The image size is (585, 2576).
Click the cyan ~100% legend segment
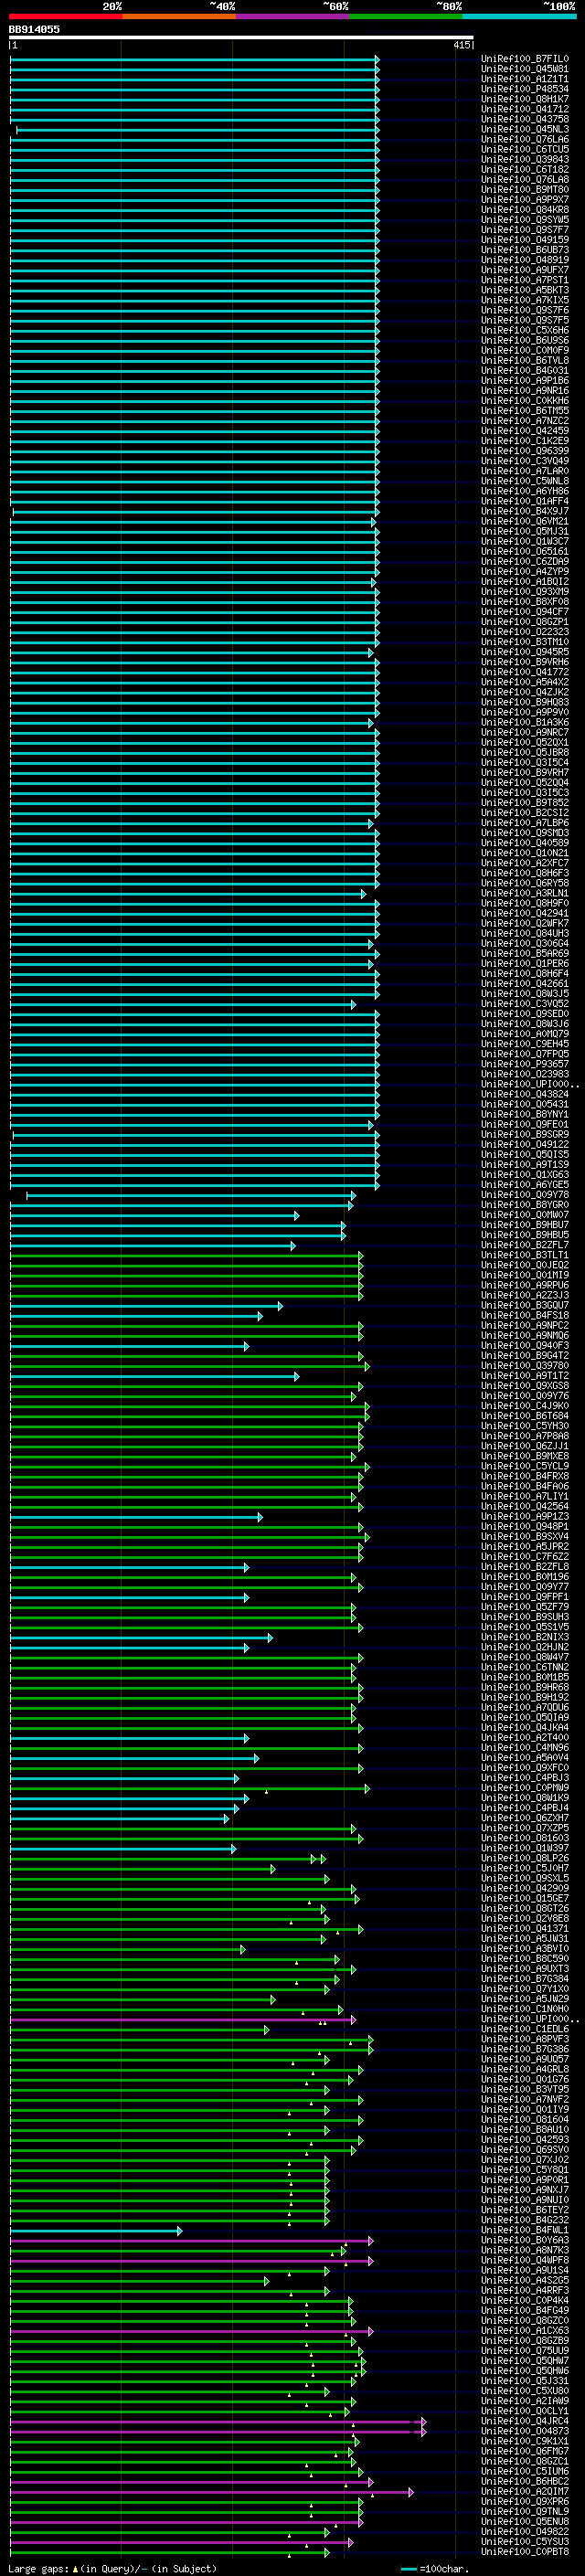[x=519, y=16]
